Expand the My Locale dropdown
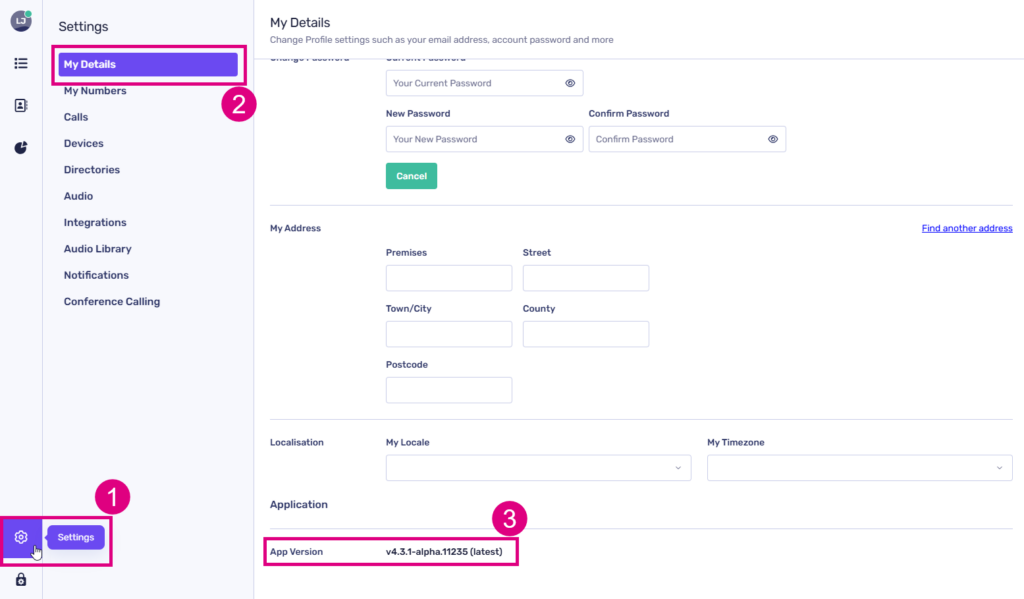The height and width of the screenshot is (599, 1024). coord(538,468)
